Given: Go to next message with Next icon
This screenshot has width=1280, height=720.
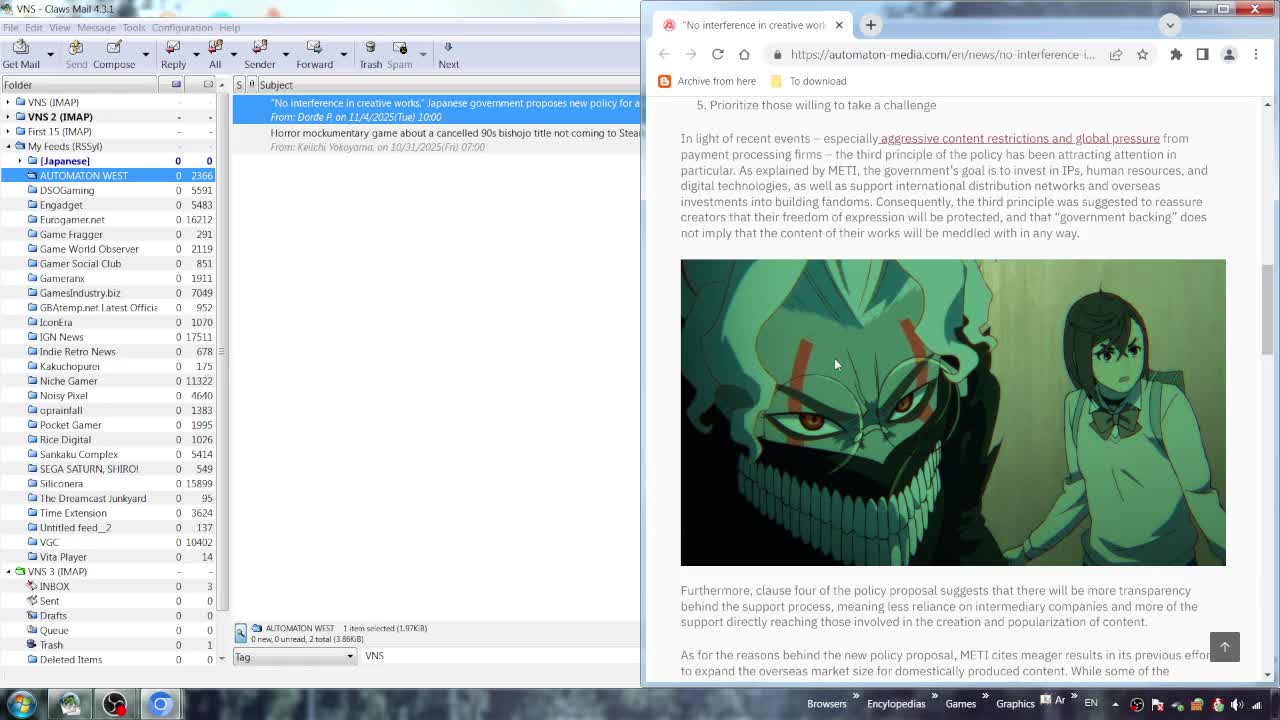Looking at the screenshot, I should click(448, 54).
